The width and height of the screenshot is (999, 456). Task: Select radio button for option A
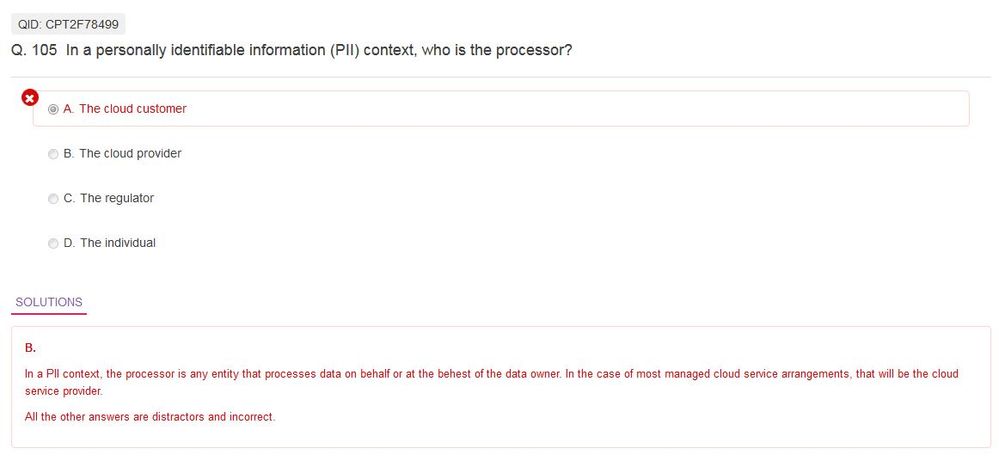click(53, 109)
